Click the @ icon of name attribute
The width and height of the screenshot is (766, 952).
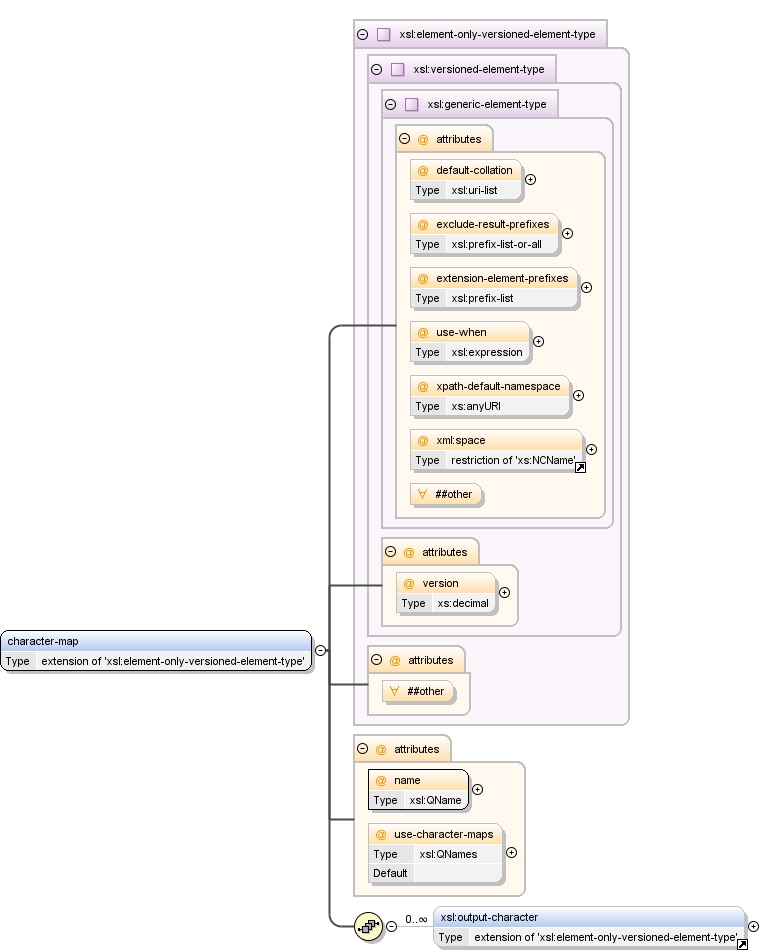[x=381, y=781]
